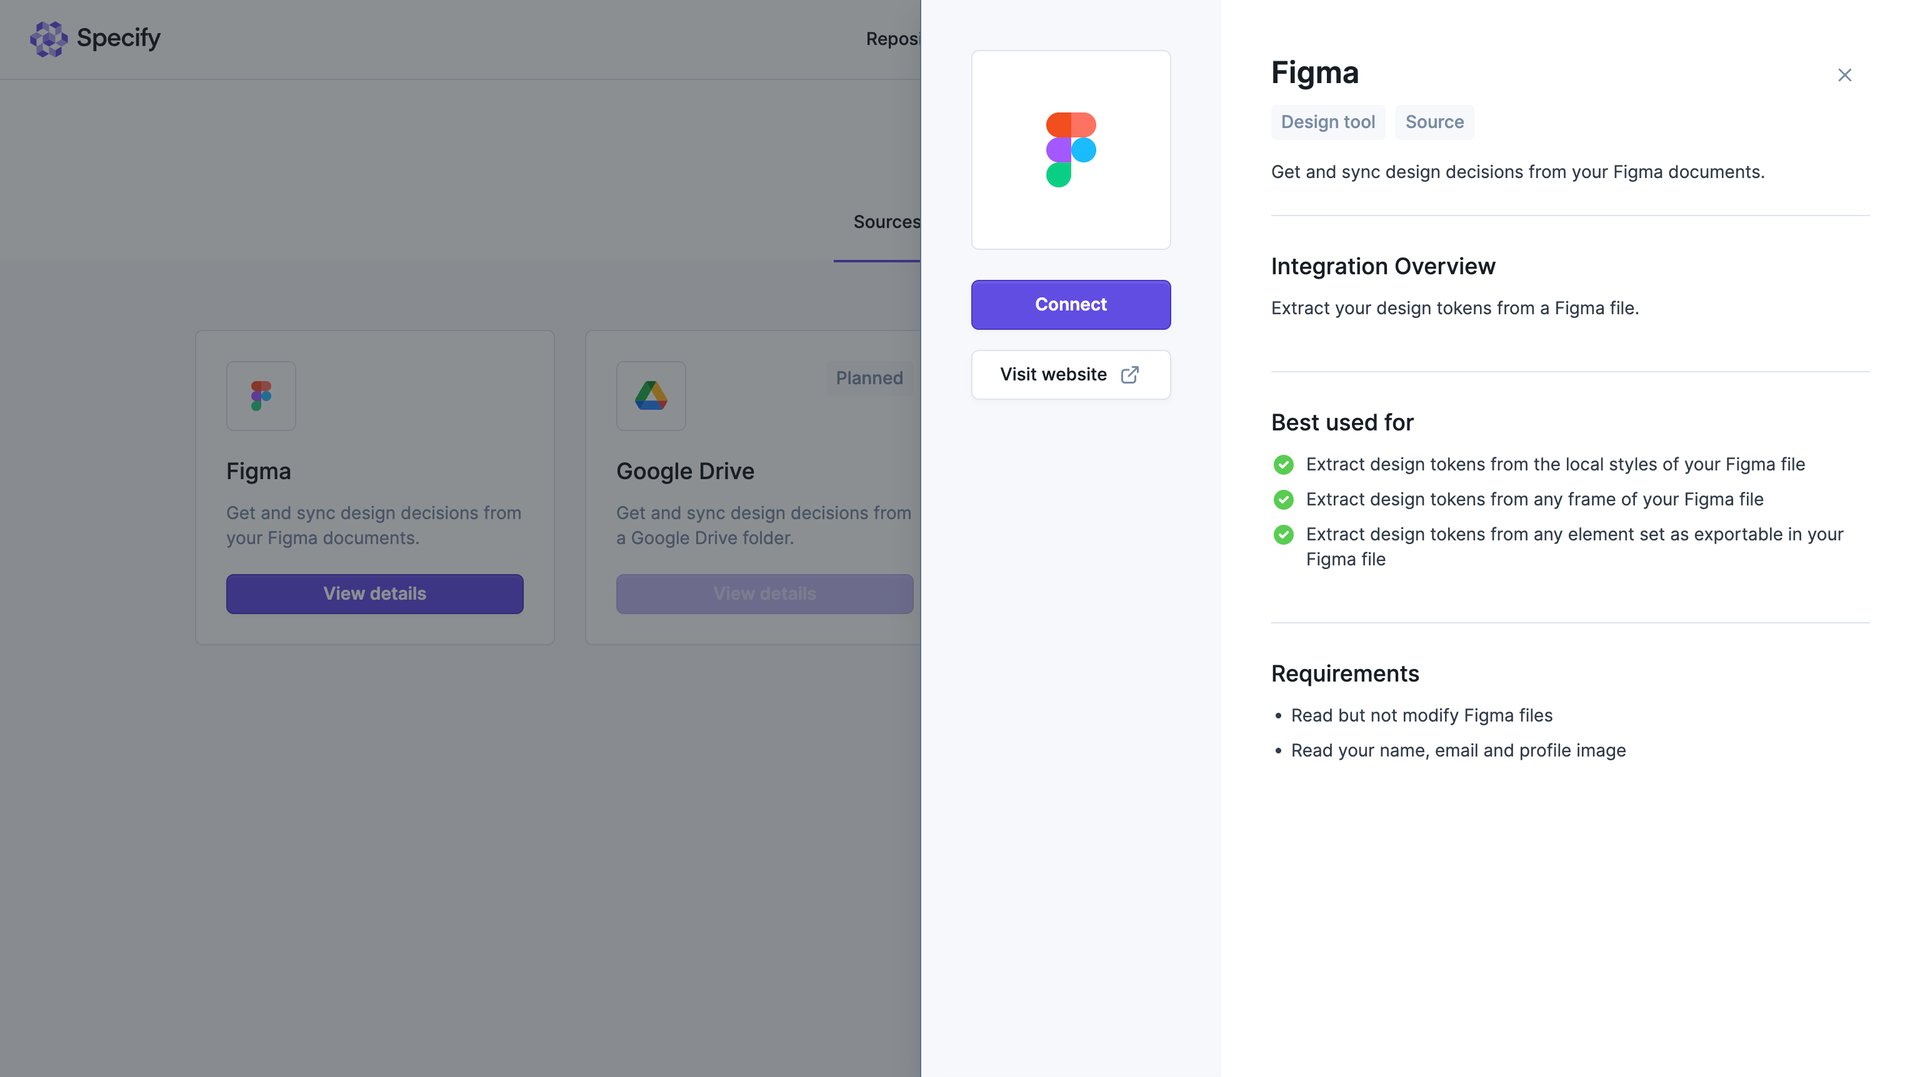The image size is (1920, 1077).
Task: Click the Google Drive icon on its card
Action: point(650,396)
